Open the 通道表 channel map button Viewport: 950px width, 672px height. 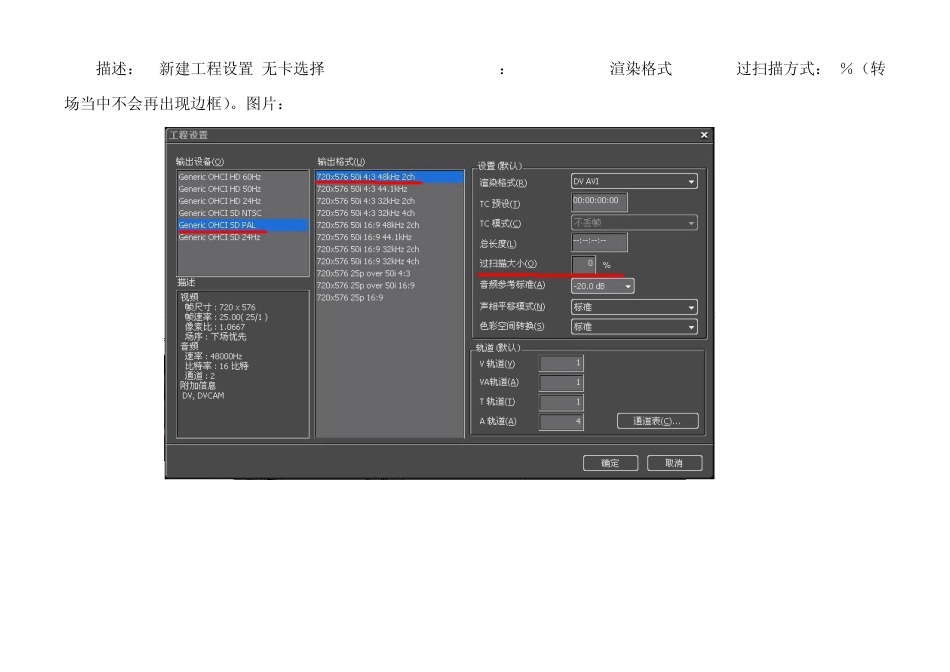pos(657,421)
